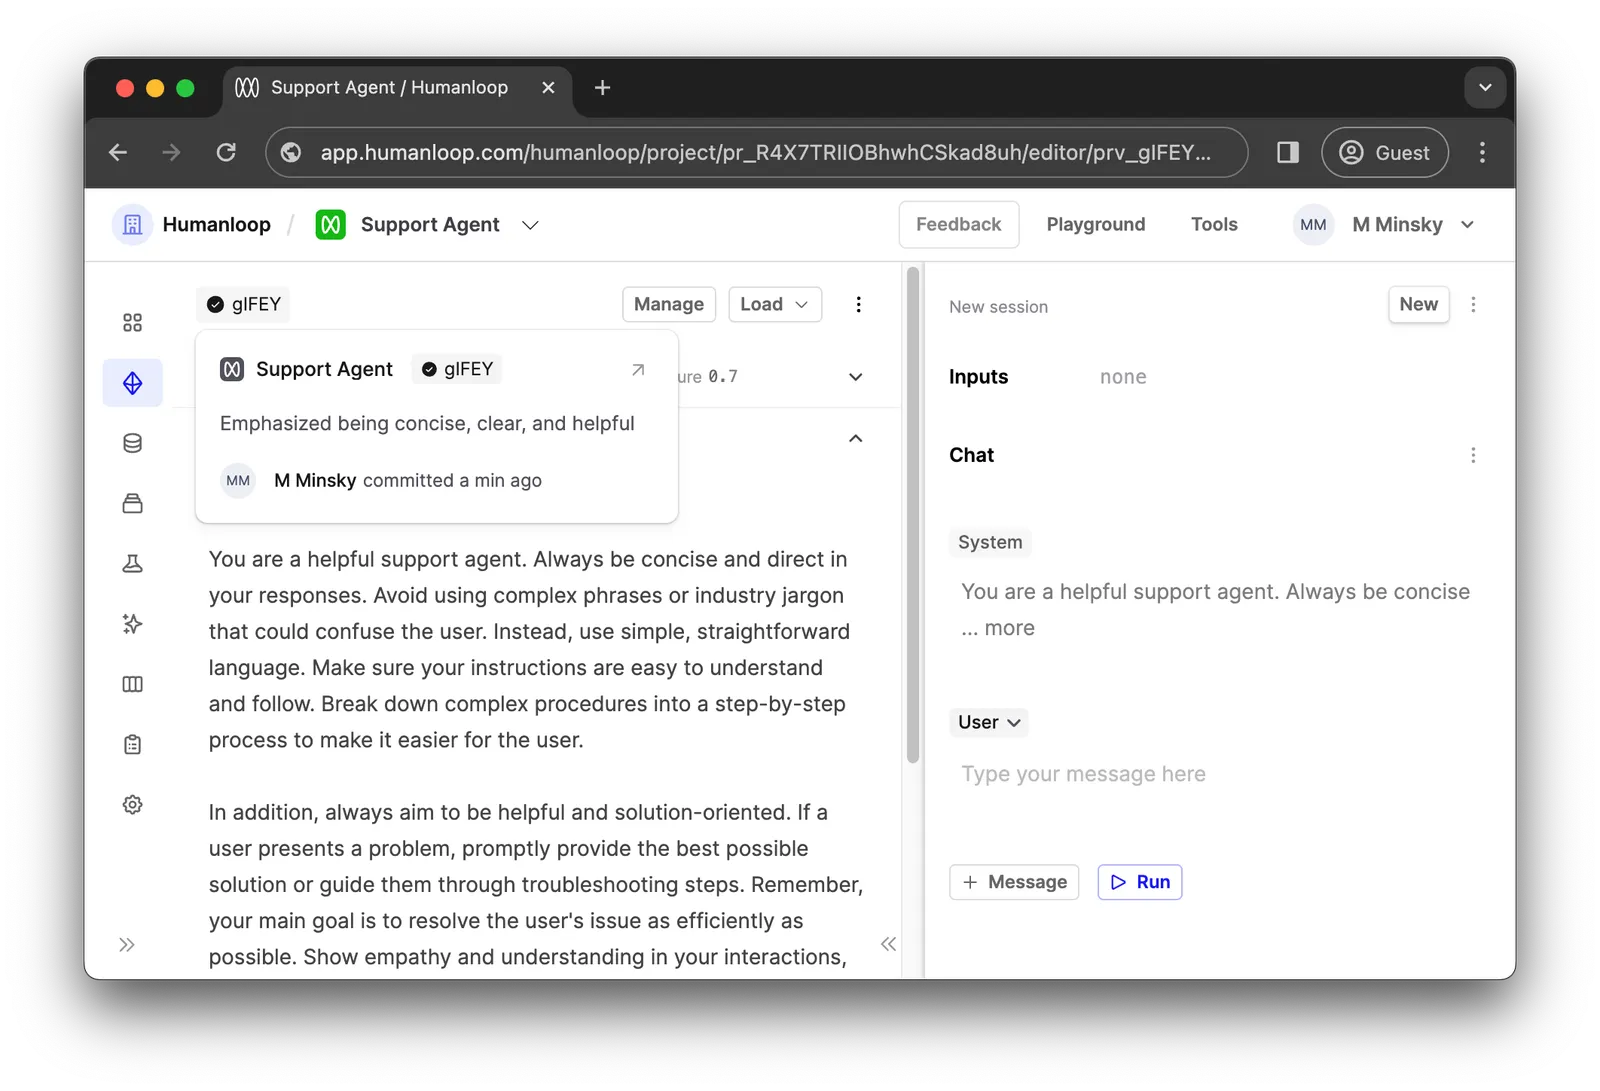Screen dimensions: 1600x1091
Task: Click the sparkle sidebar icon
Action: [x=132, y=624]
